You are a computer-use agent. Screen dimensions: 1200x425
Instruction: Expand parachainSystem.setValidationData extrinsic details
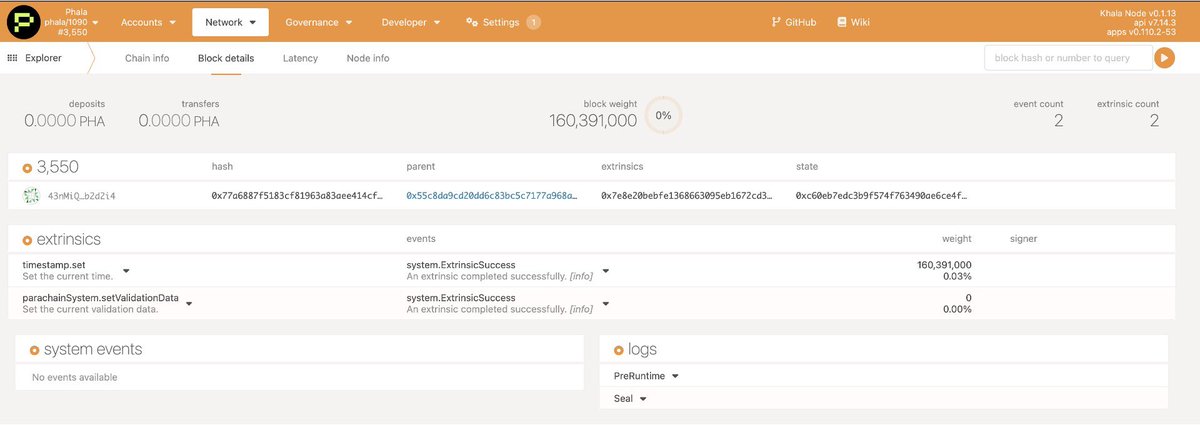tap(189, 304)
